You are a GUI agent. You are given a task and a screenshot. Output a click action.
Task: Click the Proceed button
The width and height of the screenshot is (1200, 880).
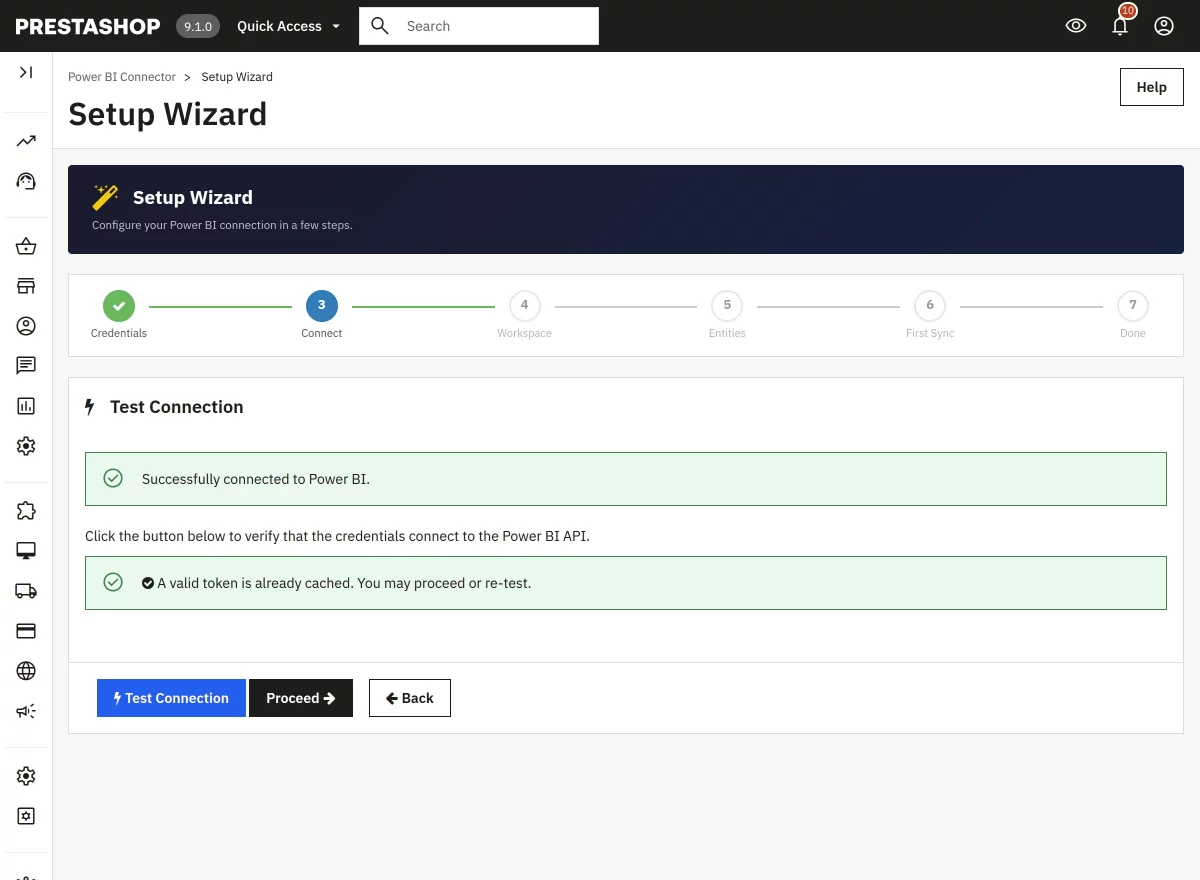coord(301,698)
